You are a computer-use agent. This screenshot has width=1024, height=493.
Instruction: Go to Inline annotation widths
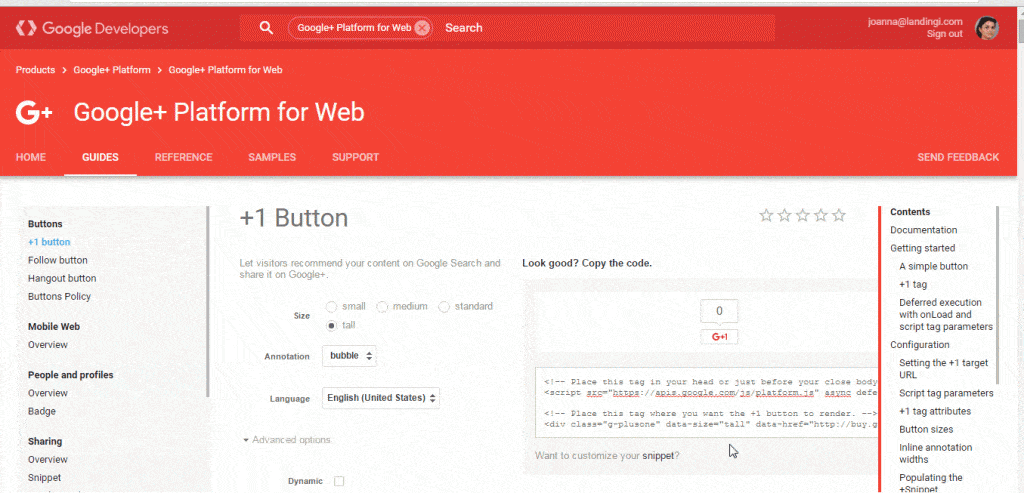click(936, 453)
